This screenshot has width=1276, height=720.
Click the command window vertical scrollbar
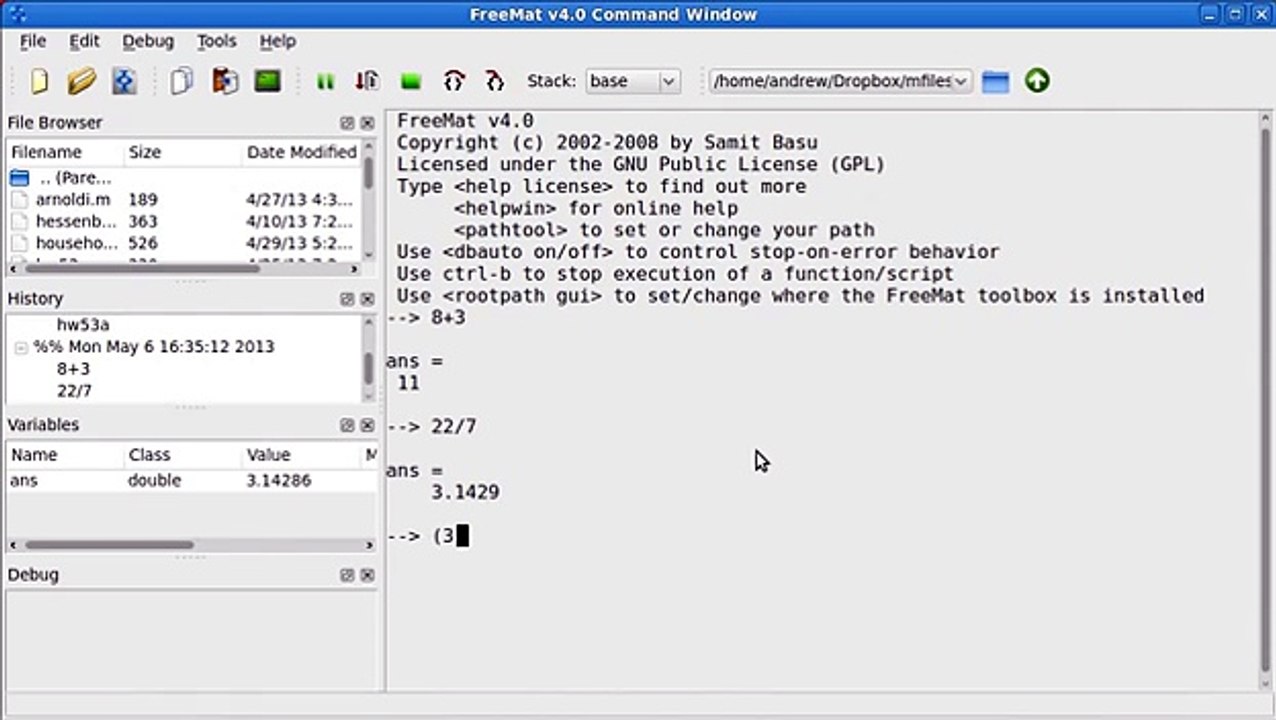coord(1264,400)
